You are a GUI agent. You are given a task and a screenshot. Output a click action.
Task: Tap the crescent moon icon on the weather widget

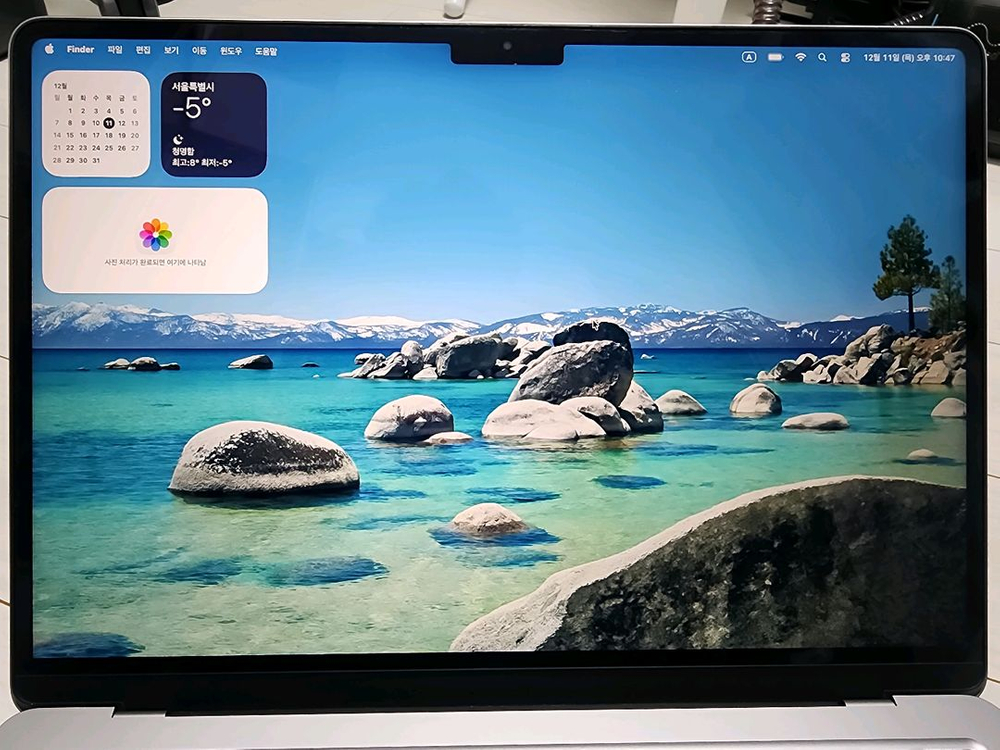click(178, 137)
